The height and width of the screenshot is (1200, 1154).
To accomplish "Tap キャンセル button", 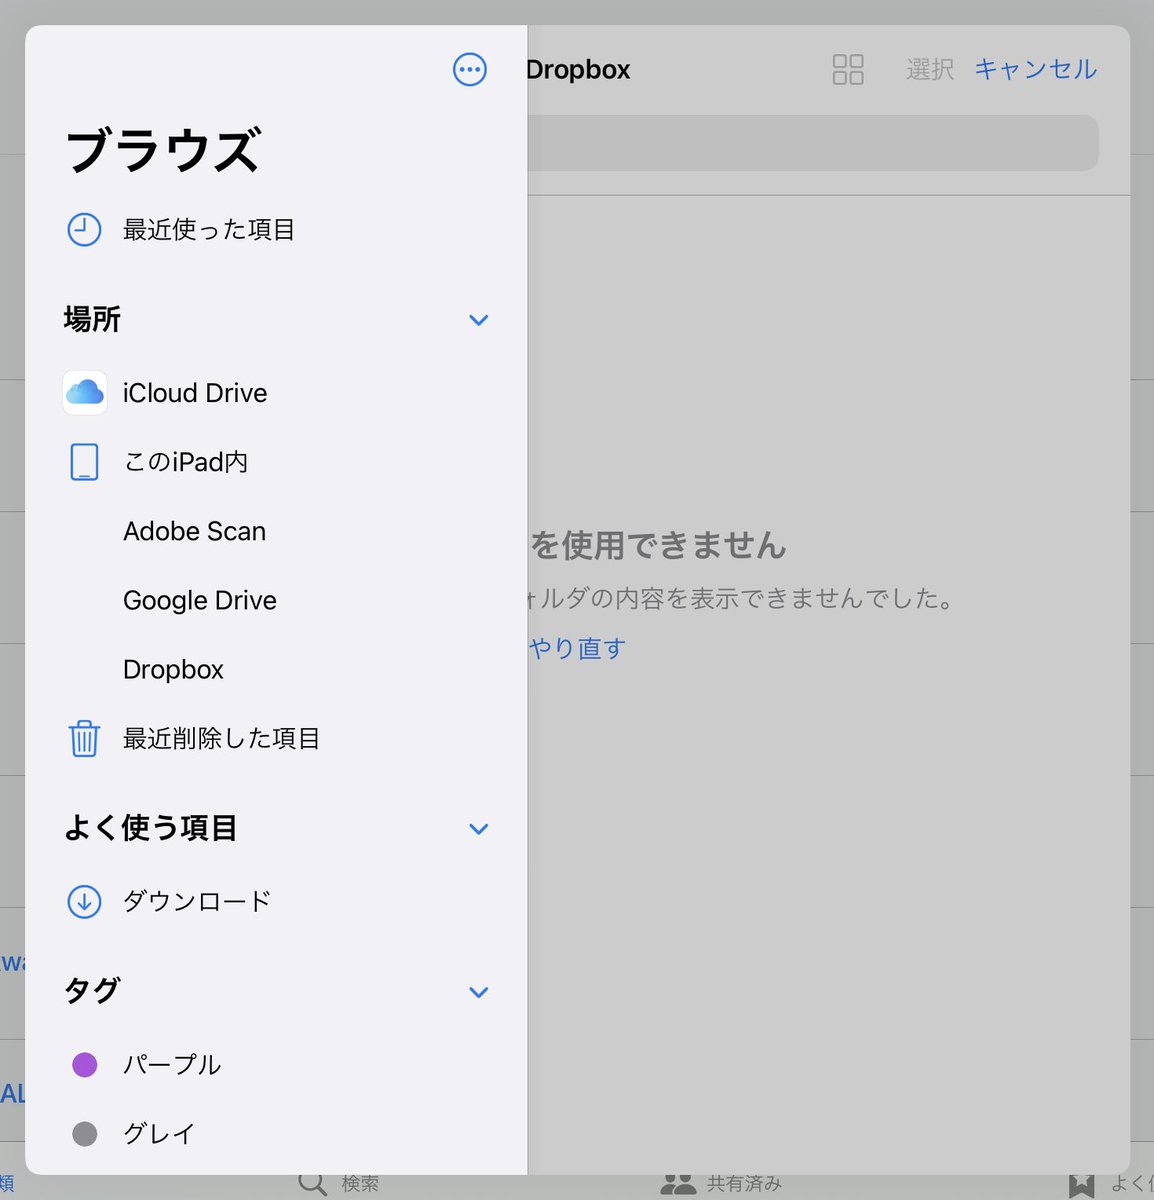I will 1035,70.
